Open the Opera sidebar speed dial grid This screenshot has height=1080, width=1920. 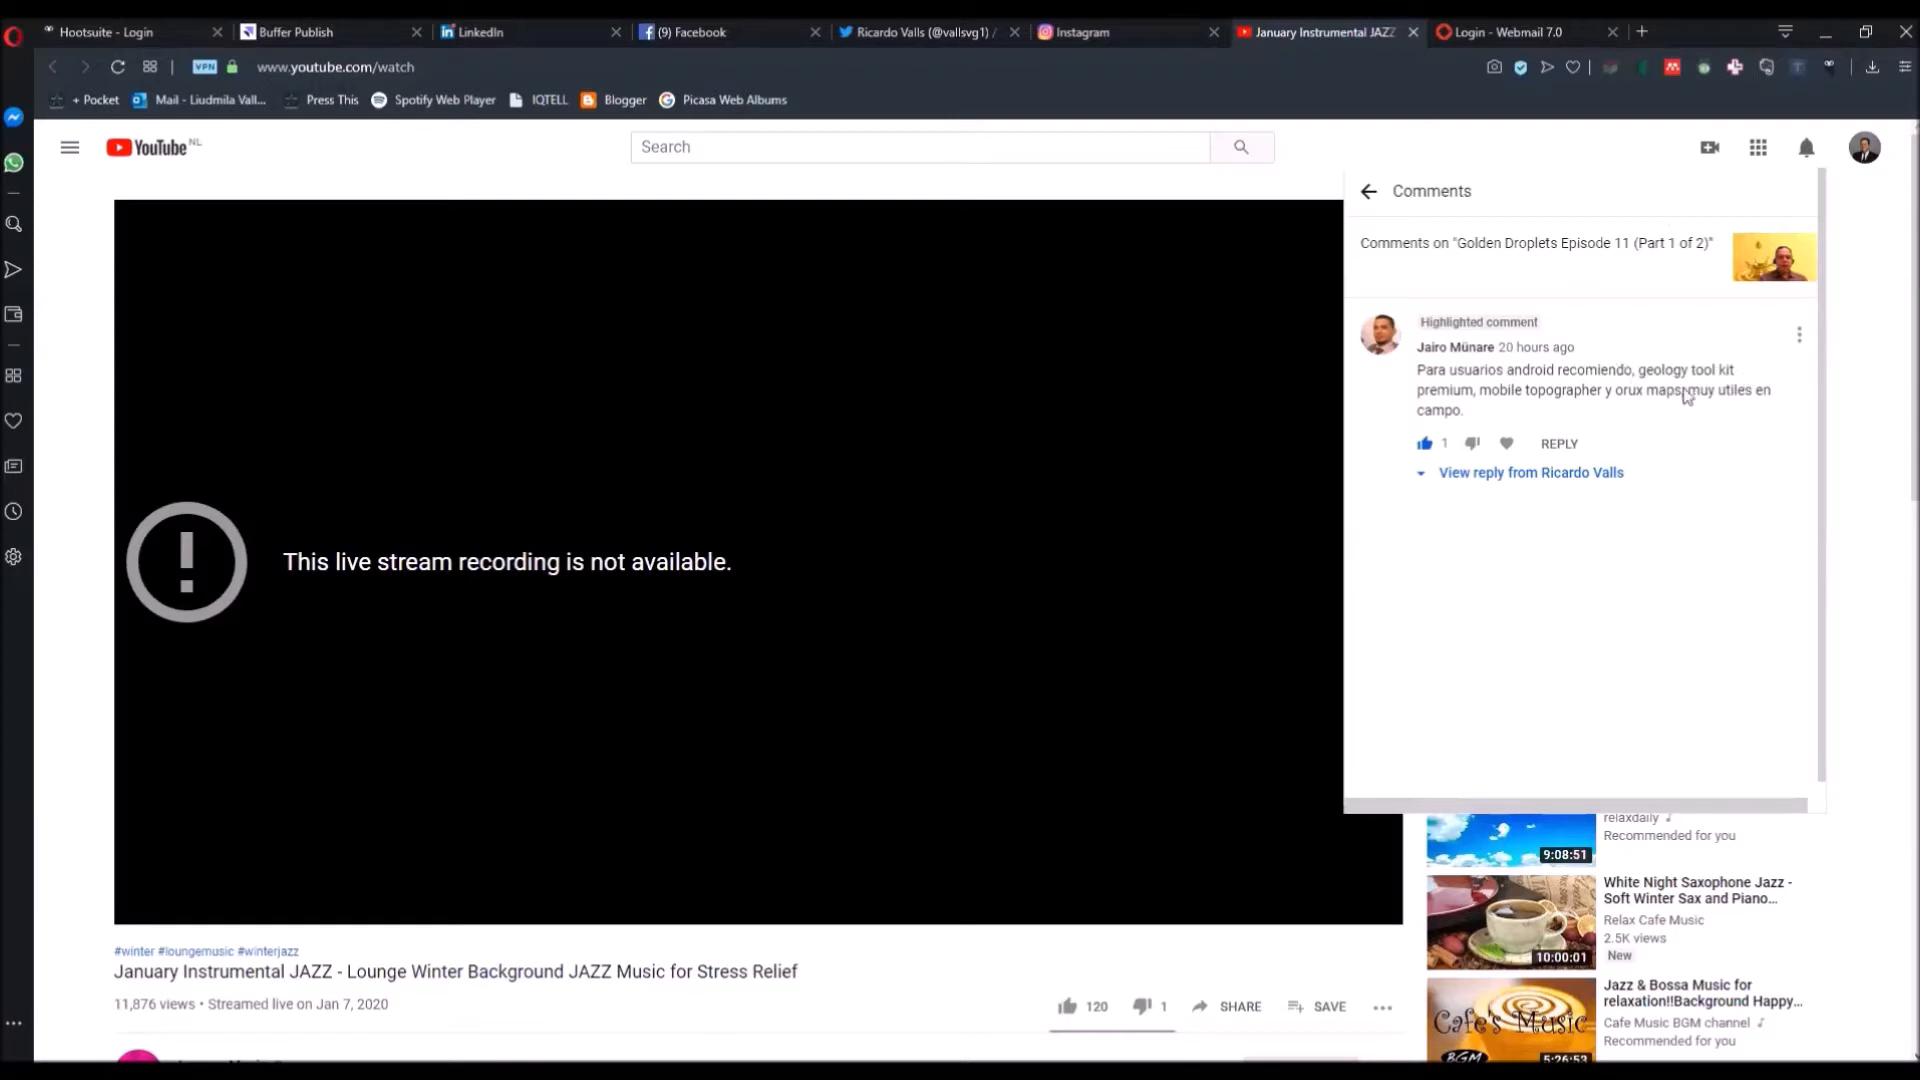(14, 376)
